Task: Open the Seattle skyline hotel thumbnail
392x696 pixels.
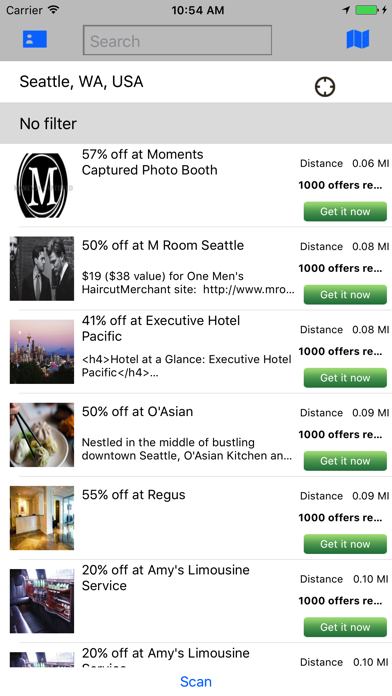Action: pos(42,352)
